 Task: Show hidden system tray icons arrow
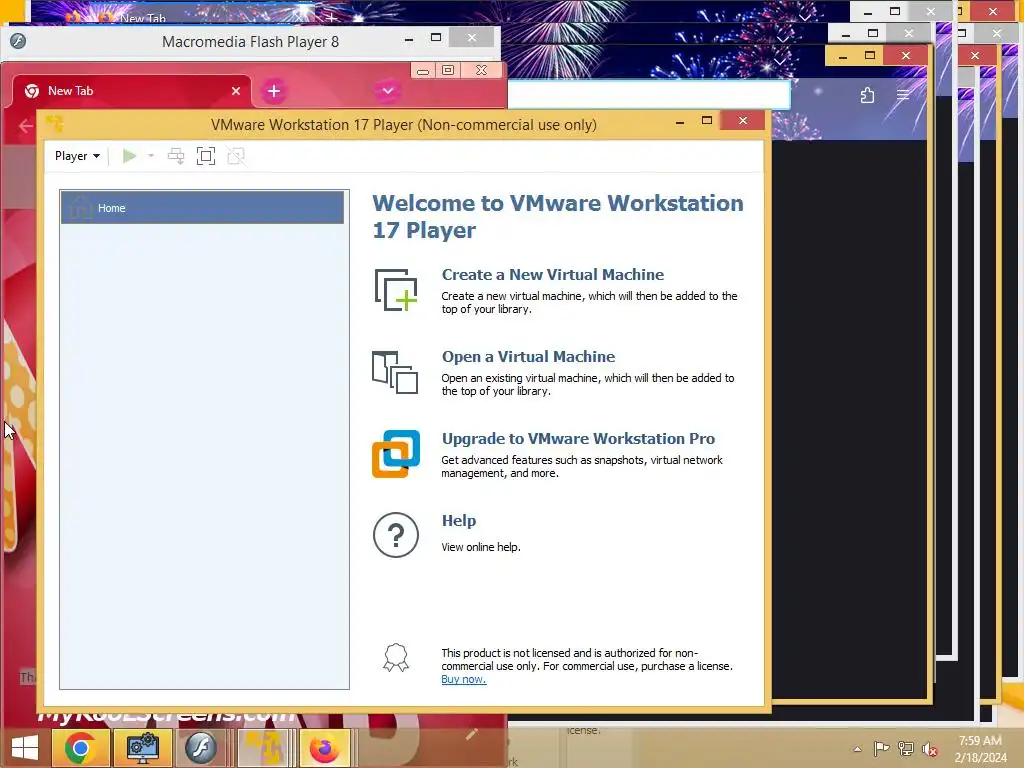857,749
